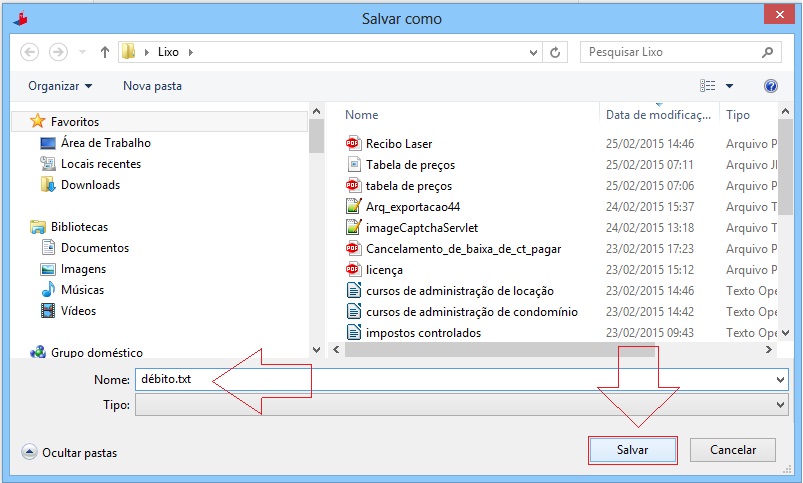Click the Up one level arrow
This screenshot has width=803, height=483.
pyautogui.click(x=103, y=52)
